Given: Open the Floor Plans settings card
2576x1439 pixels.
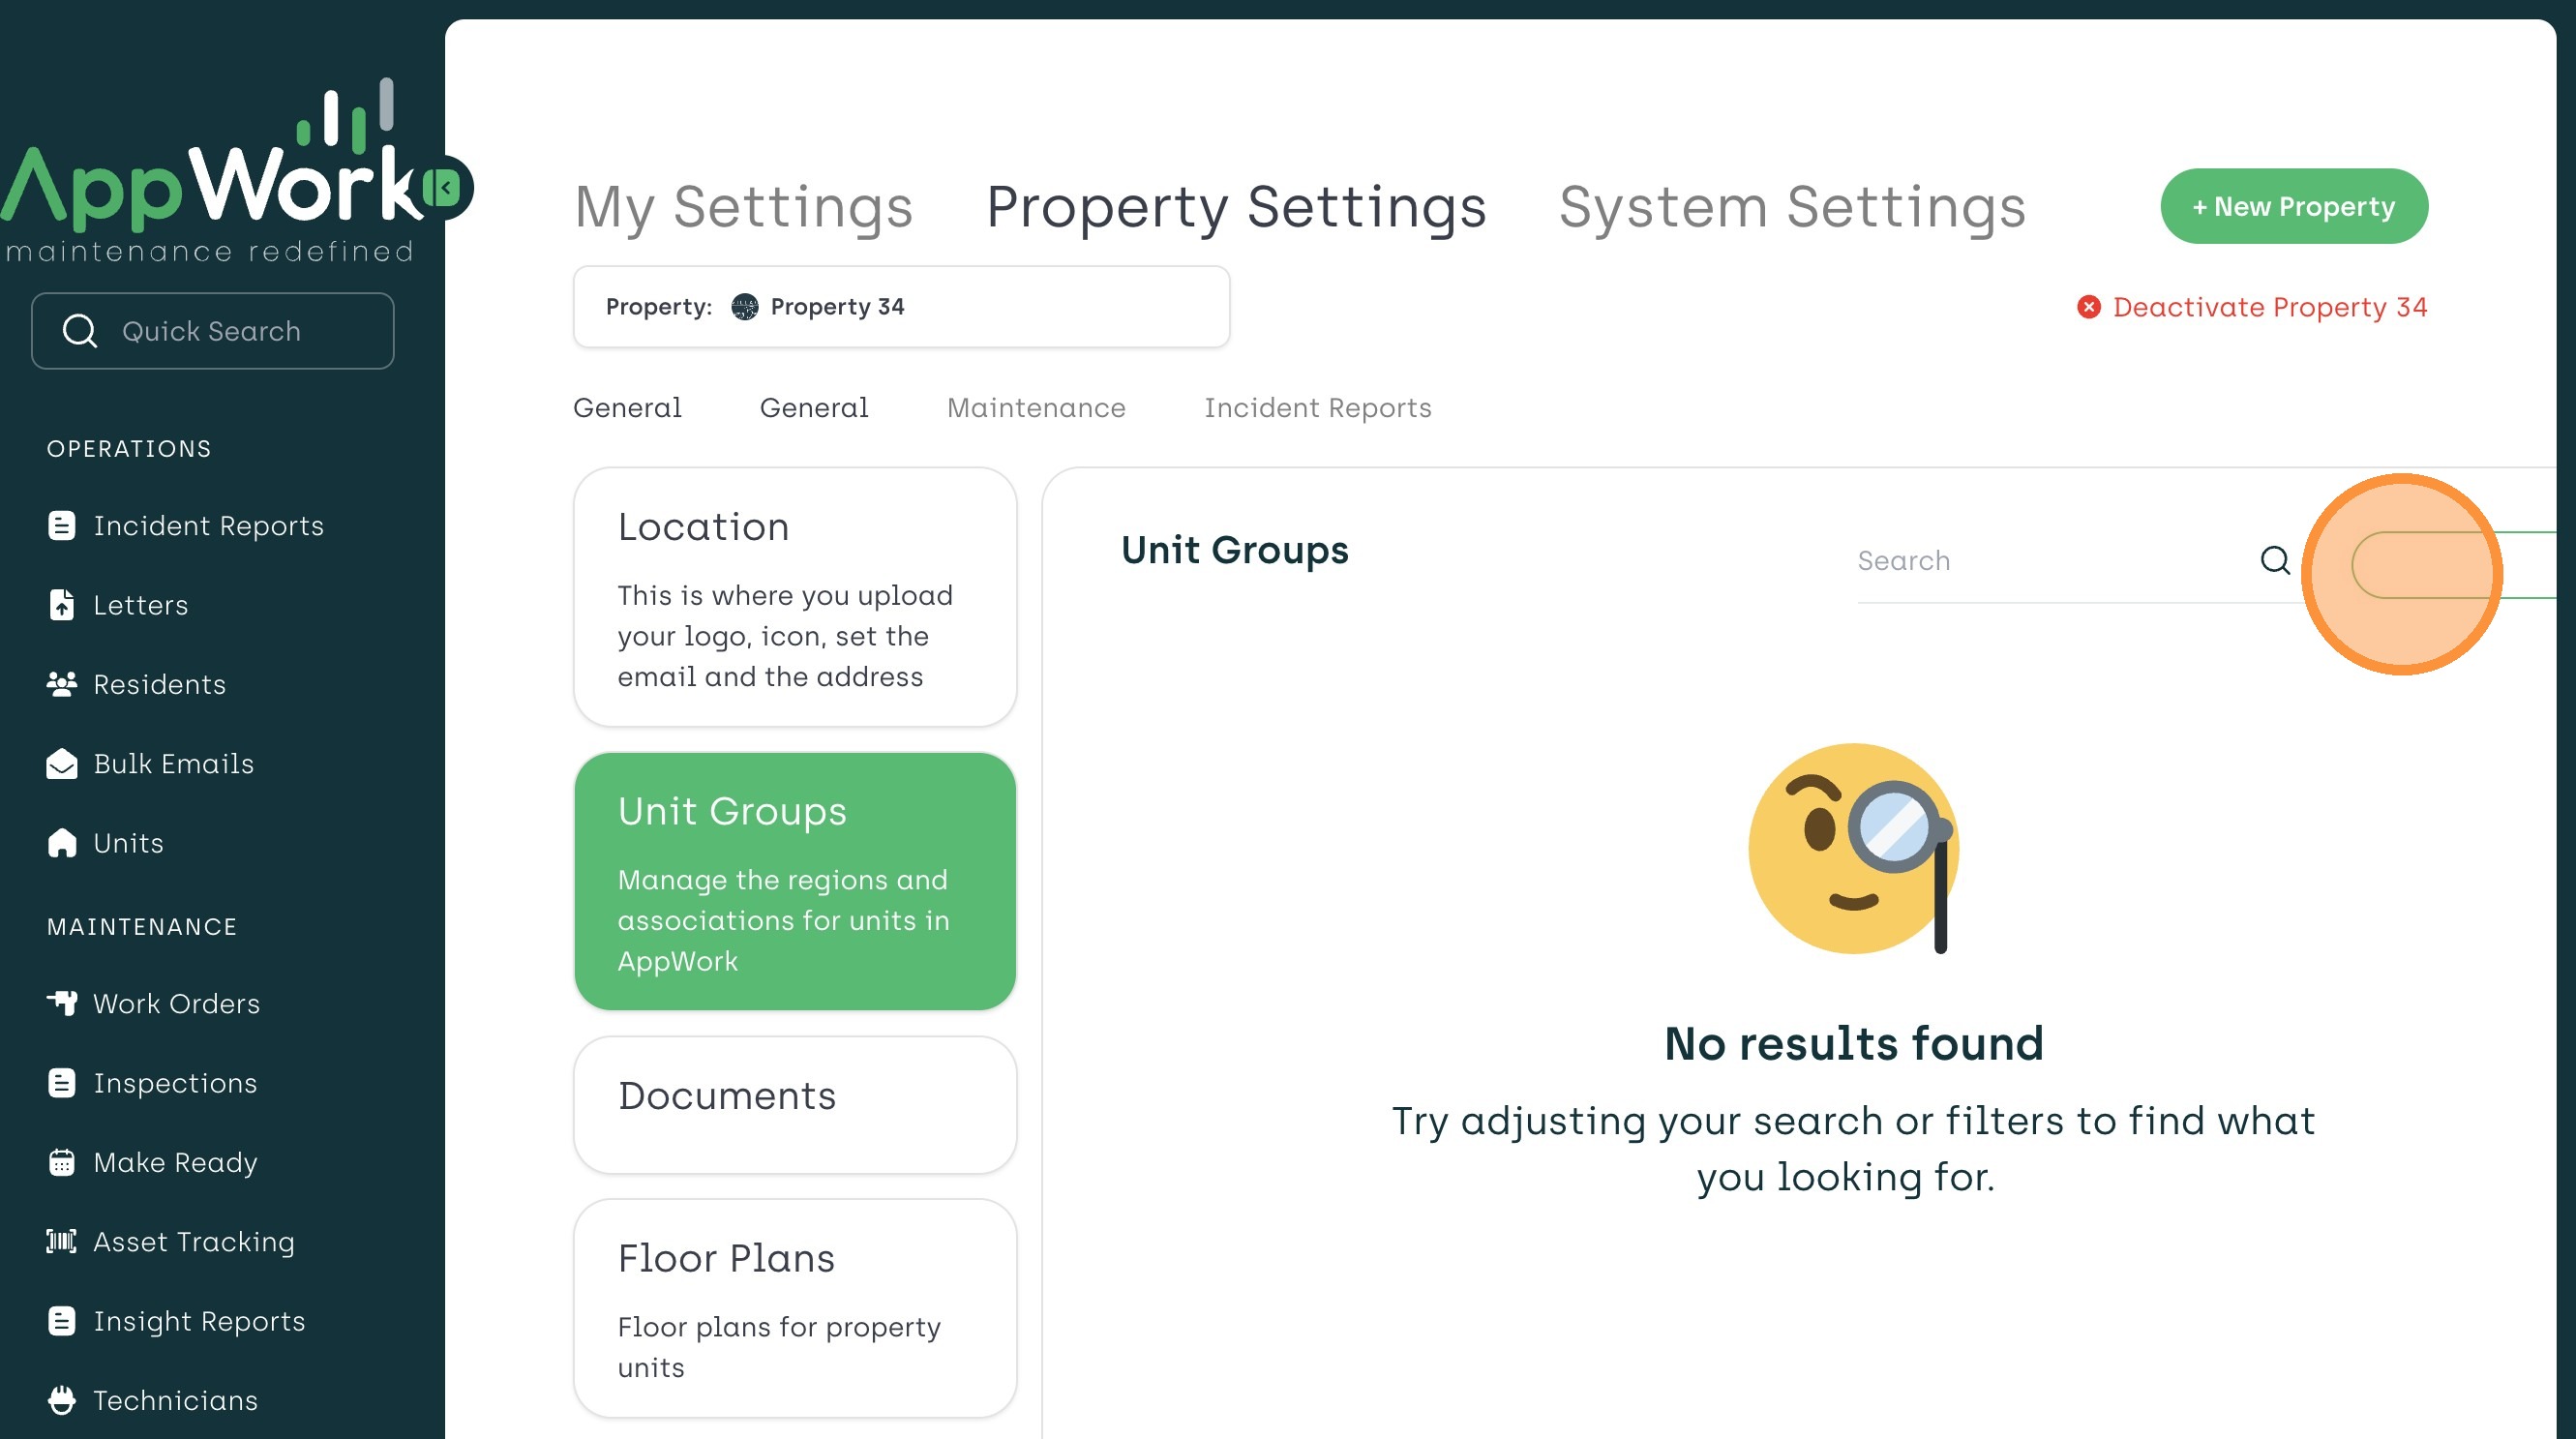Looking at the screenshot, I should [x=794, y=1307].
